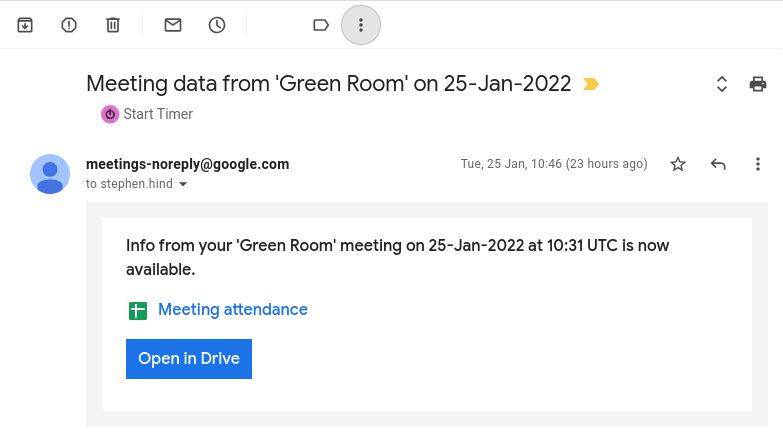The image size is (783, 442).
Task: Open the toolbar More options menu
Action: (361, 25)
